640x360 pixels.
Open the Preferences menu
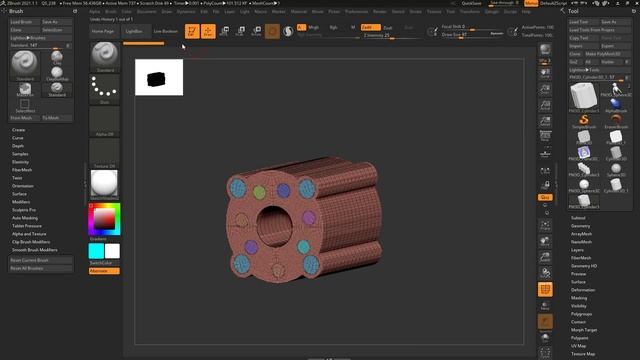tap(356, 11)
